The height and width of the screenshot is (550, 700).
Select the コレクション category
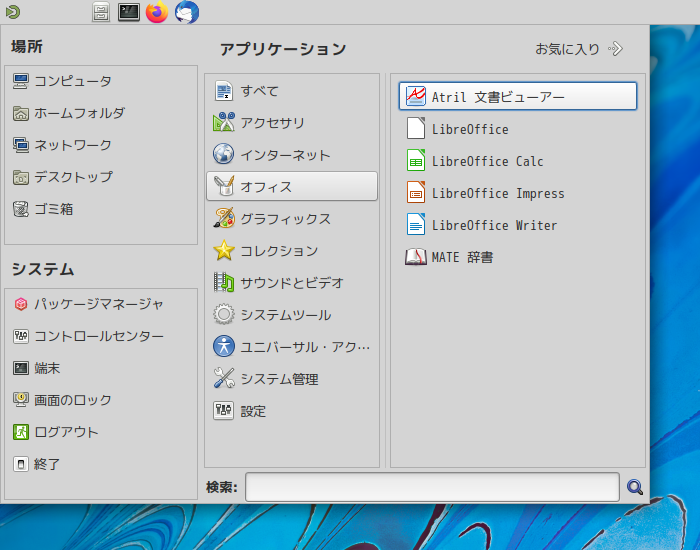tap(292, 250)
